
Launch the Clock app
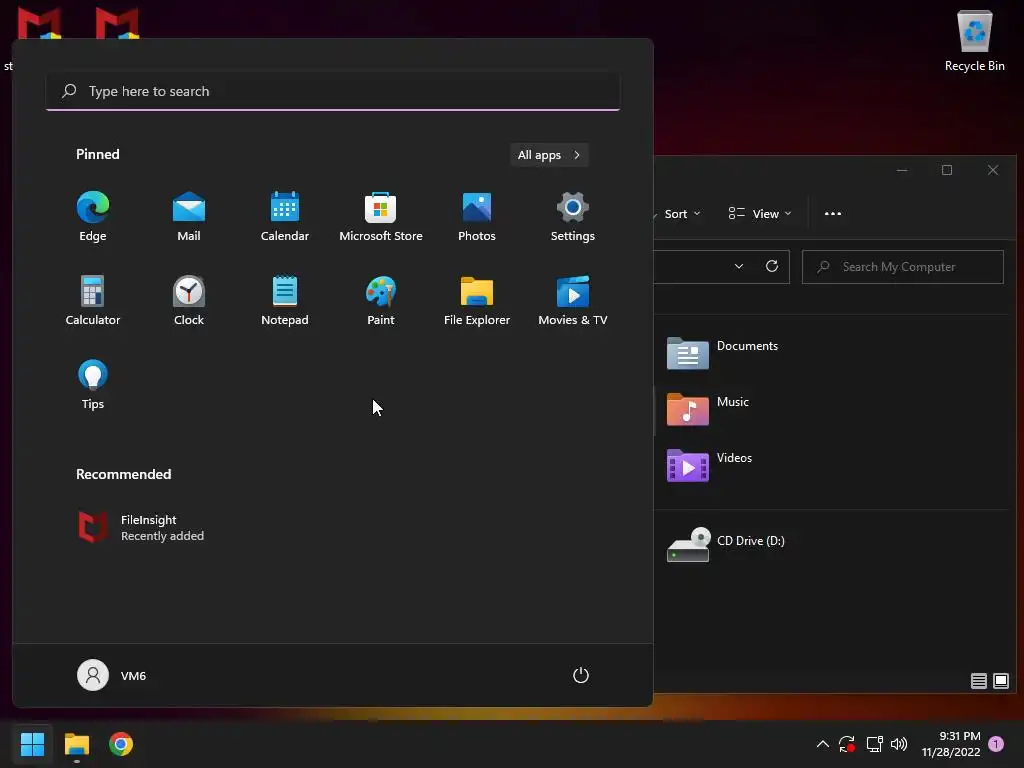tap(189, 301)
